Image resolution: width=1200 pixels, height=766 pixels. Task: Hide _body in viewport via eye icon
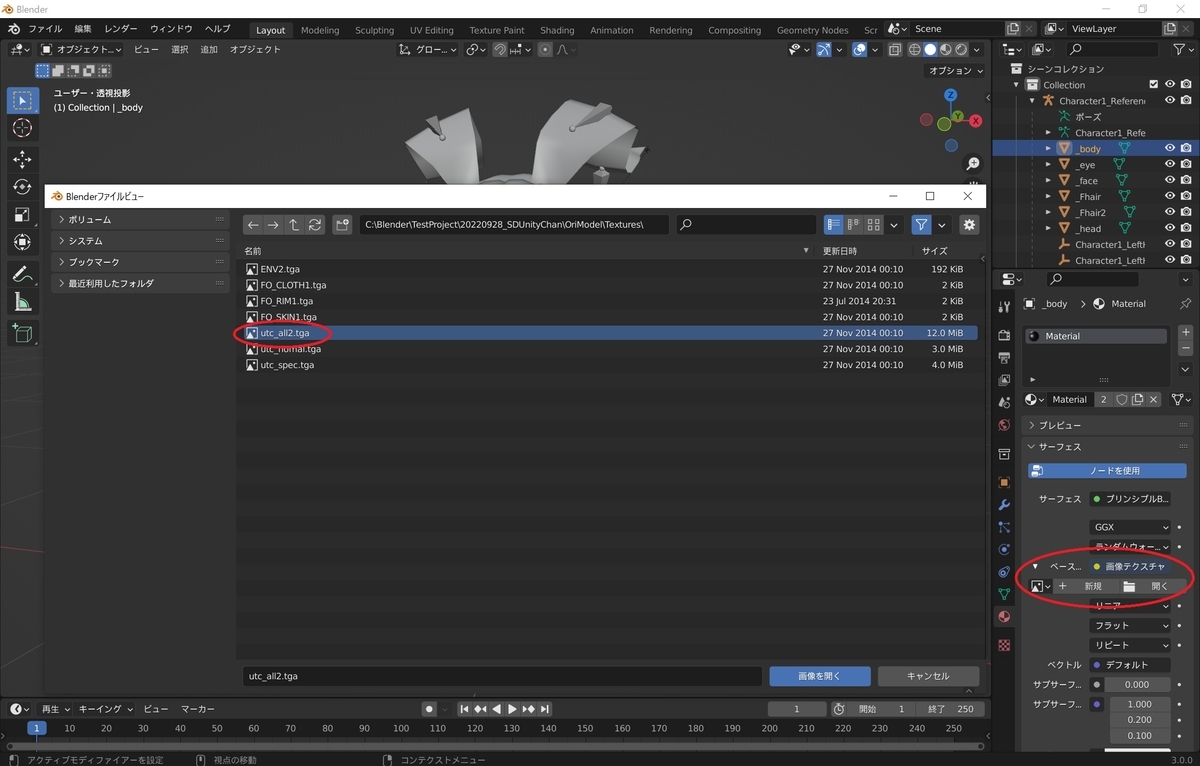[x=1170, y=148]
